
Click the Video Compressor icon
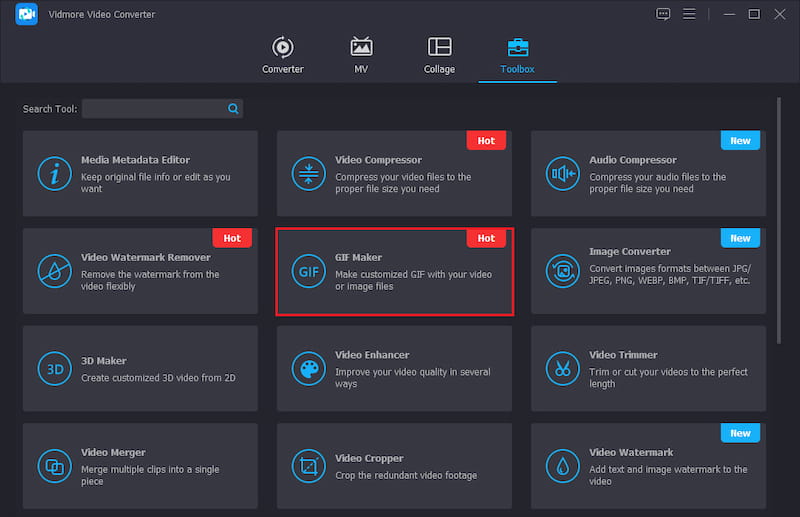[x=308, y=174]
